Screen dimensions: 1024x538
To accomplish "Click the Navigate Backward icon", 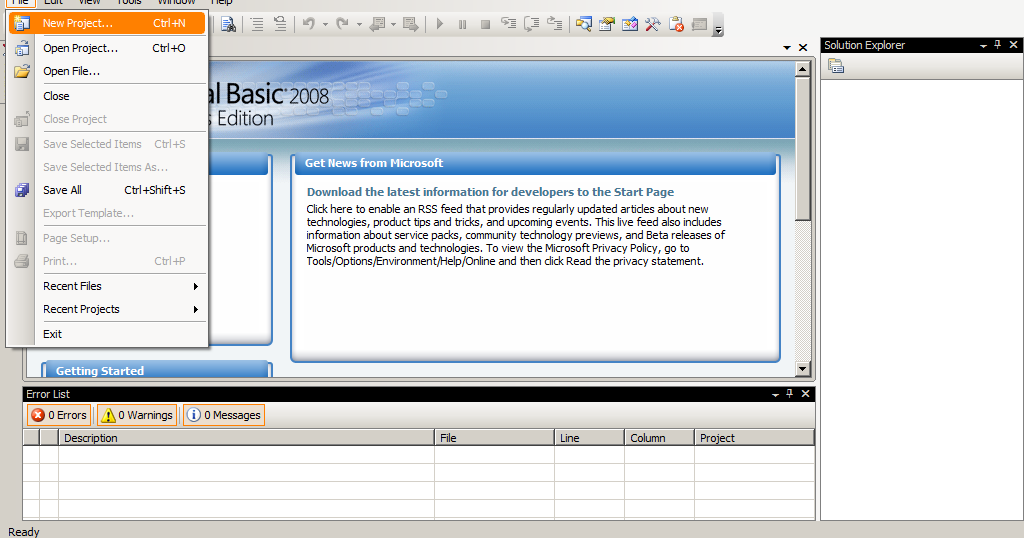I will [x=377, y=24].
